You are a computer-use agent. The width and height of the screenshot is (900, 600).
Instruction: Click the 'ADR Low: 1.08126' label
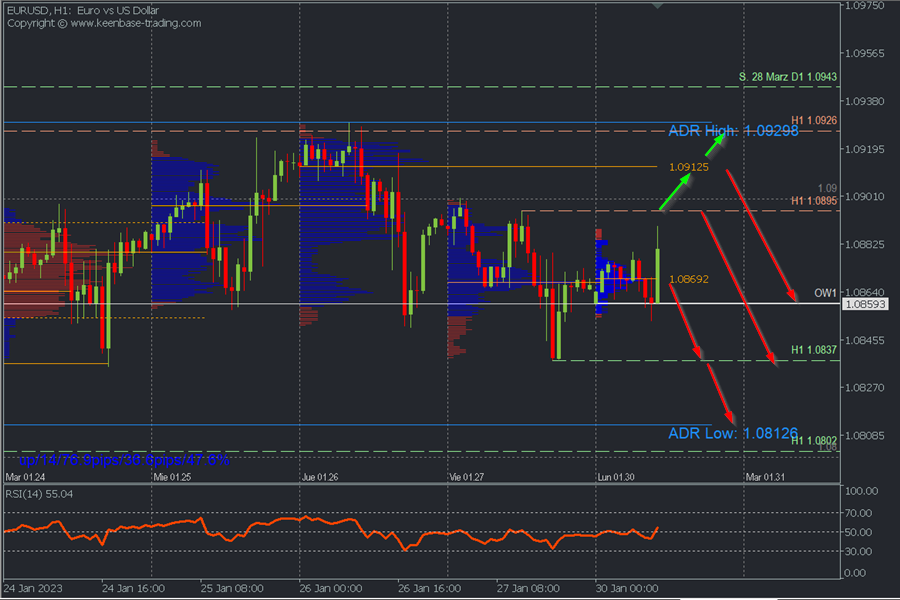(733, 433)
